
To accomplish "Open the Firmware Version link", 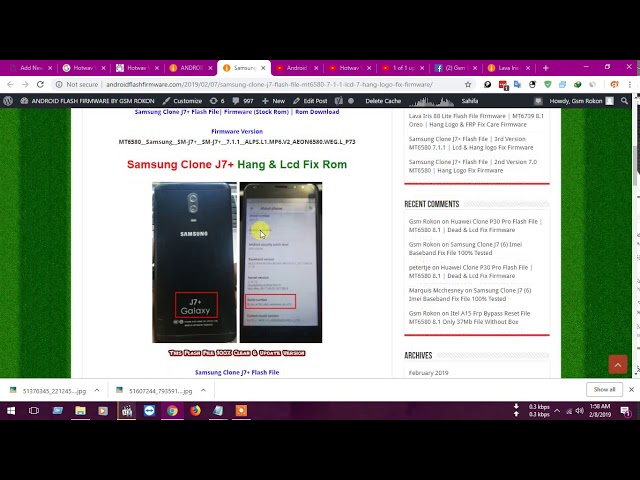I will [x=237, y=131].
